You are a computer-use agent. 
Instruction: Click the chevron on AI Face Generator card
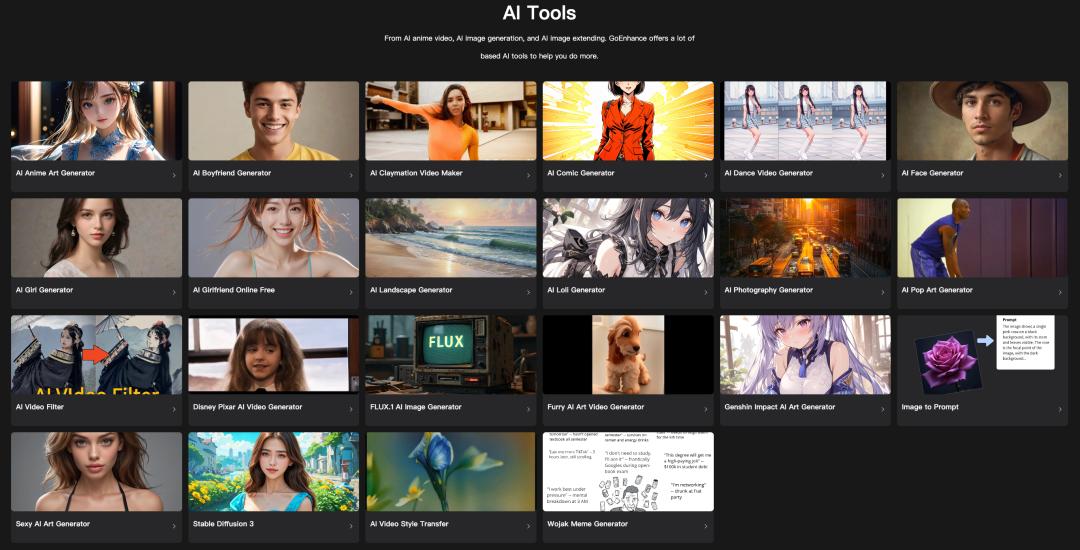point(1060,176)
